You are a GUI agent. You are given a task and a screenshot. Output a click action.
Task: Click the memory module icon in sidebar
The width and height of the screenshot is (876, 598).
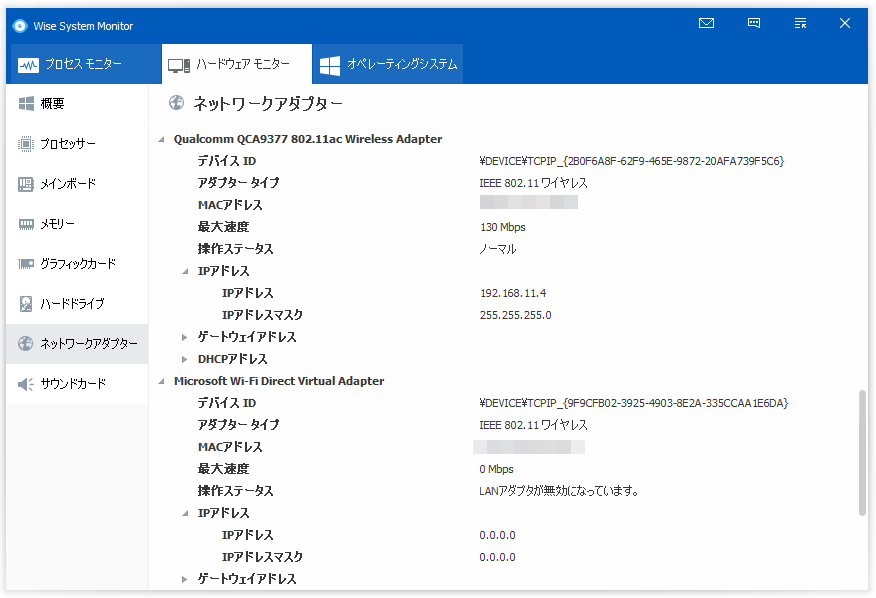[26, 224]
